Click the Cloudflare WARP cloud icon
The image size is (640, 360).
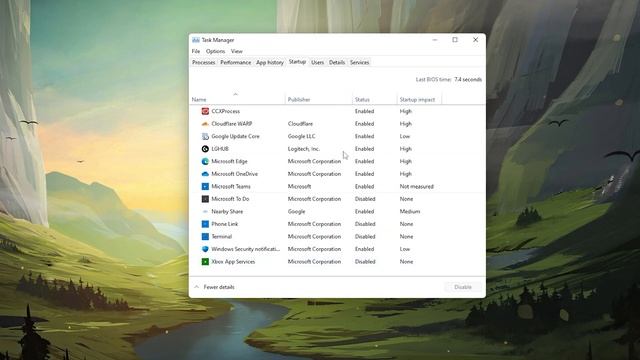pos(205,124)
